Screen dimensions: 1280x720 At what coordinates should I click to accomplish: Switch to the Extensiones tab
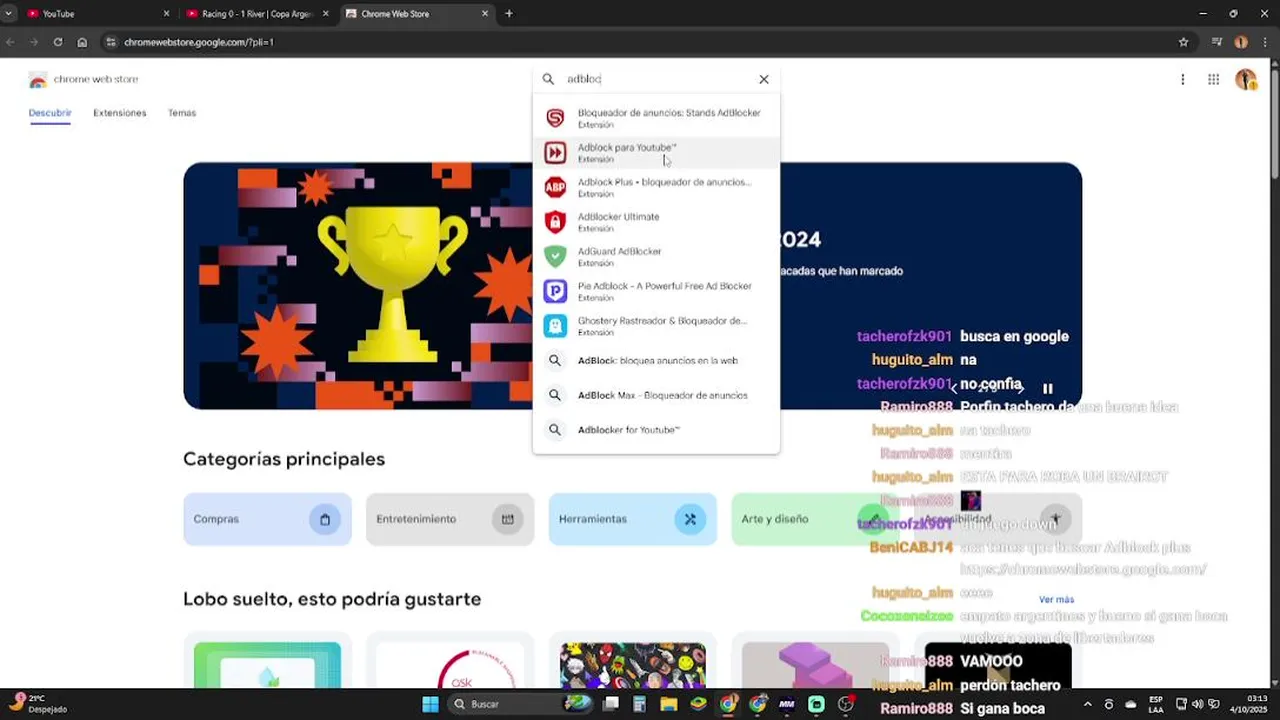point(120,113)
